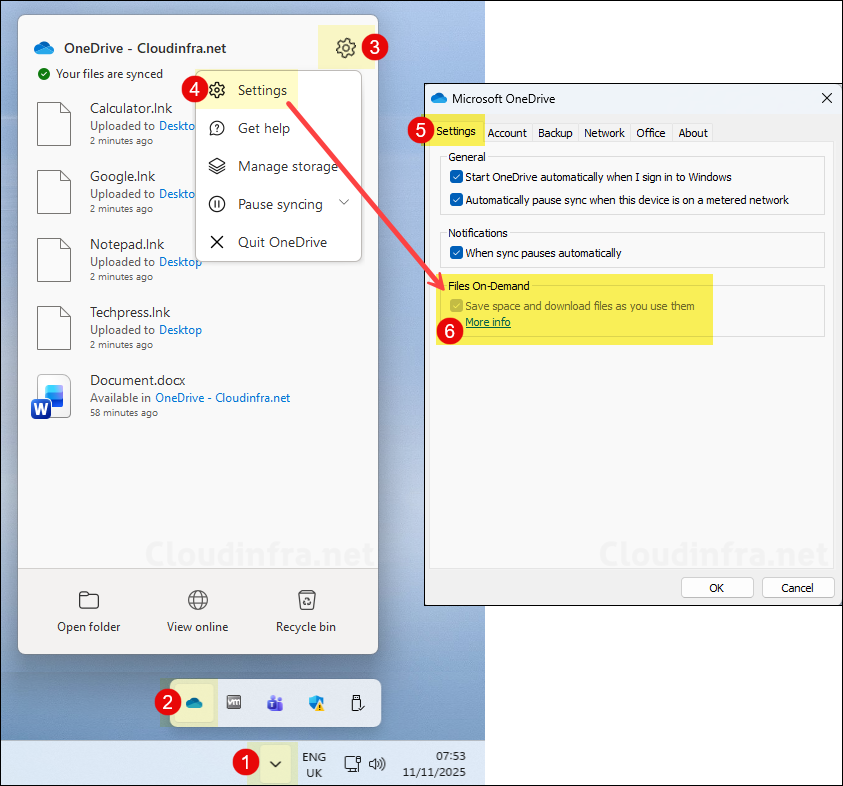Click the Document.docx Word thumbnail
Image resolution: width=843 pixels, height=786 pixels.
point(52,395)
